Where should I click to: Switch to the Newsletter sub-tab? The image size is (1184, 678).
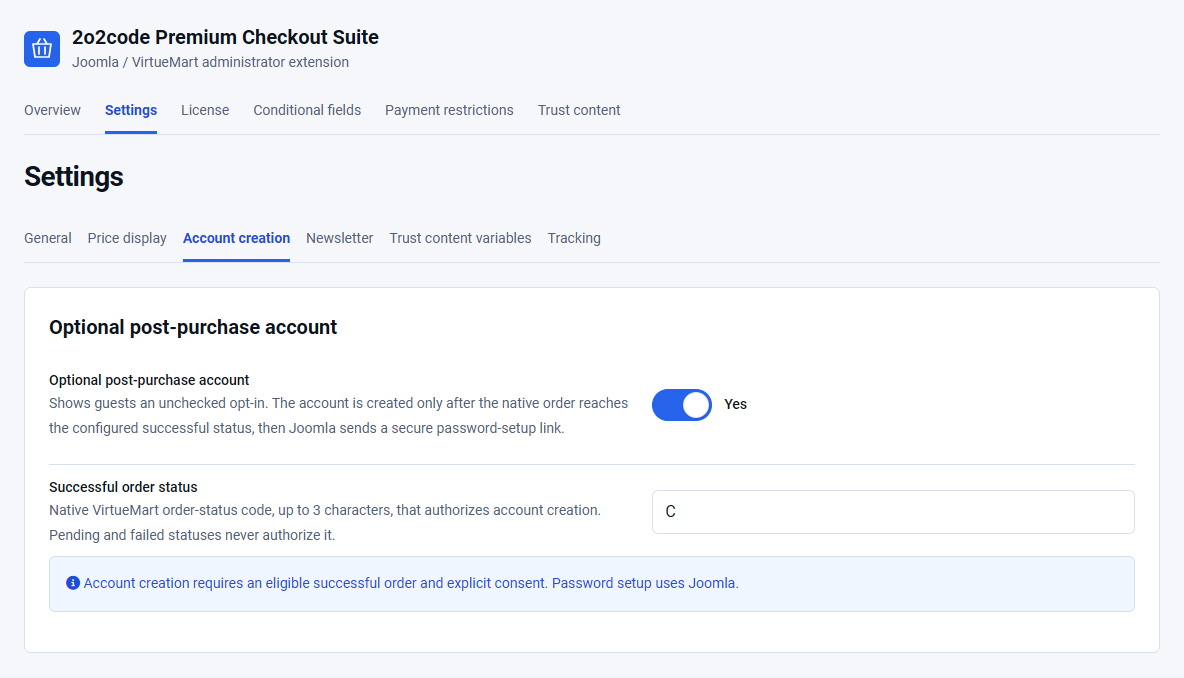(x=339, y=239)
